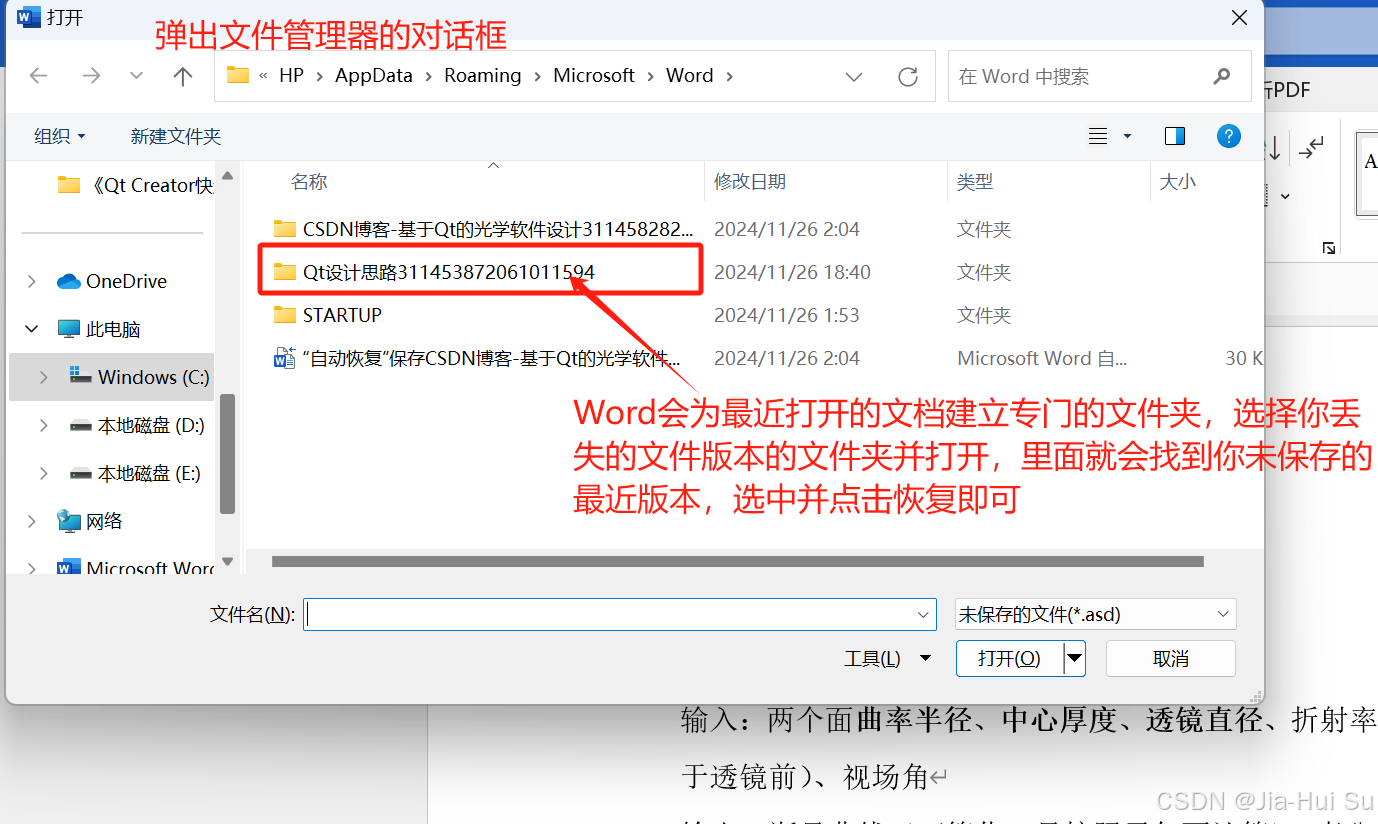Image resolution: width=1378 pixels, height=824 pixels.
Task: Click the horizontal scrollbar of file list
Action: (738, 562)
